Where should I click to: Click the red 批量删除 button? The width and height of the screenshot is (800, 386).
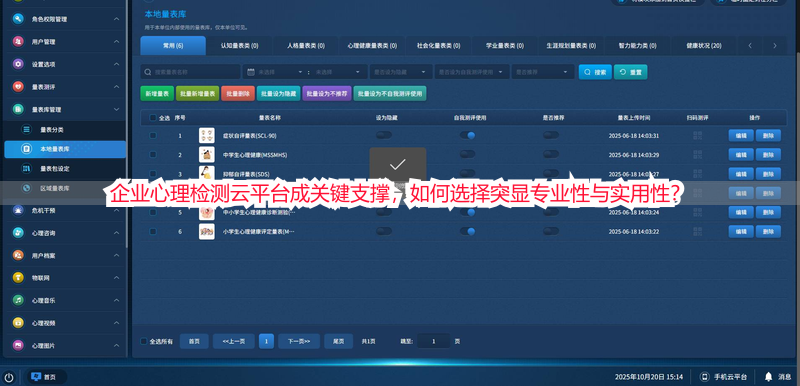(x=238, y=93)
